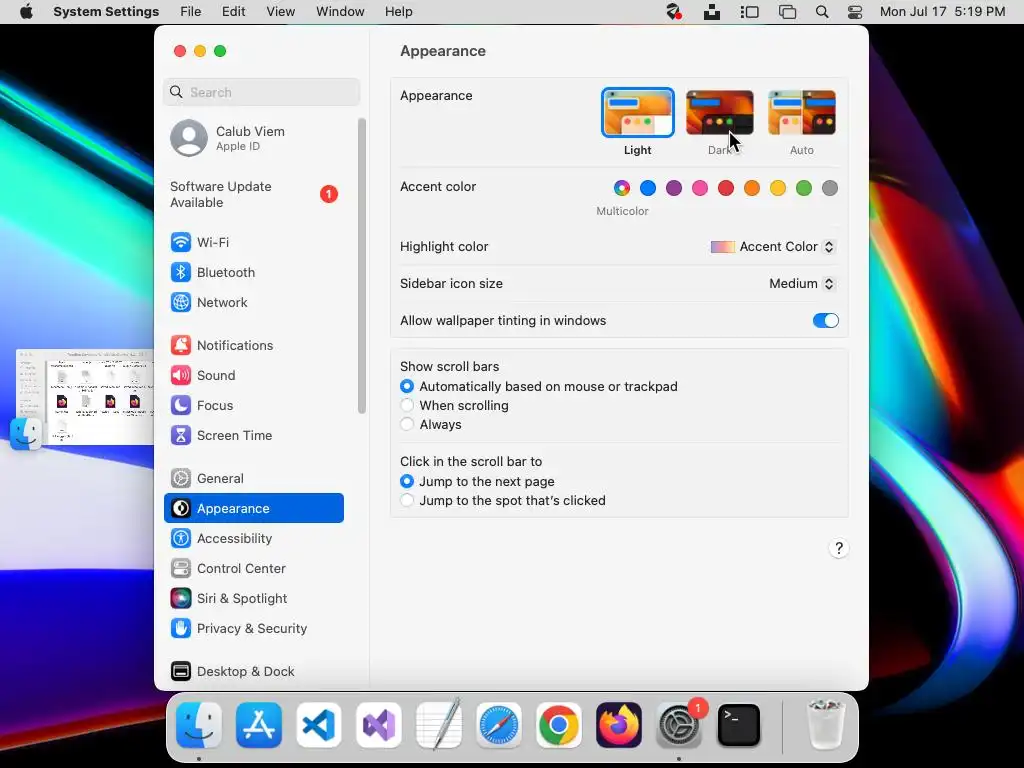Viewport: 1024px width, 768px height.
Task: Click the help question mark button
Action: pyautogui.click(x=839, y=548)
